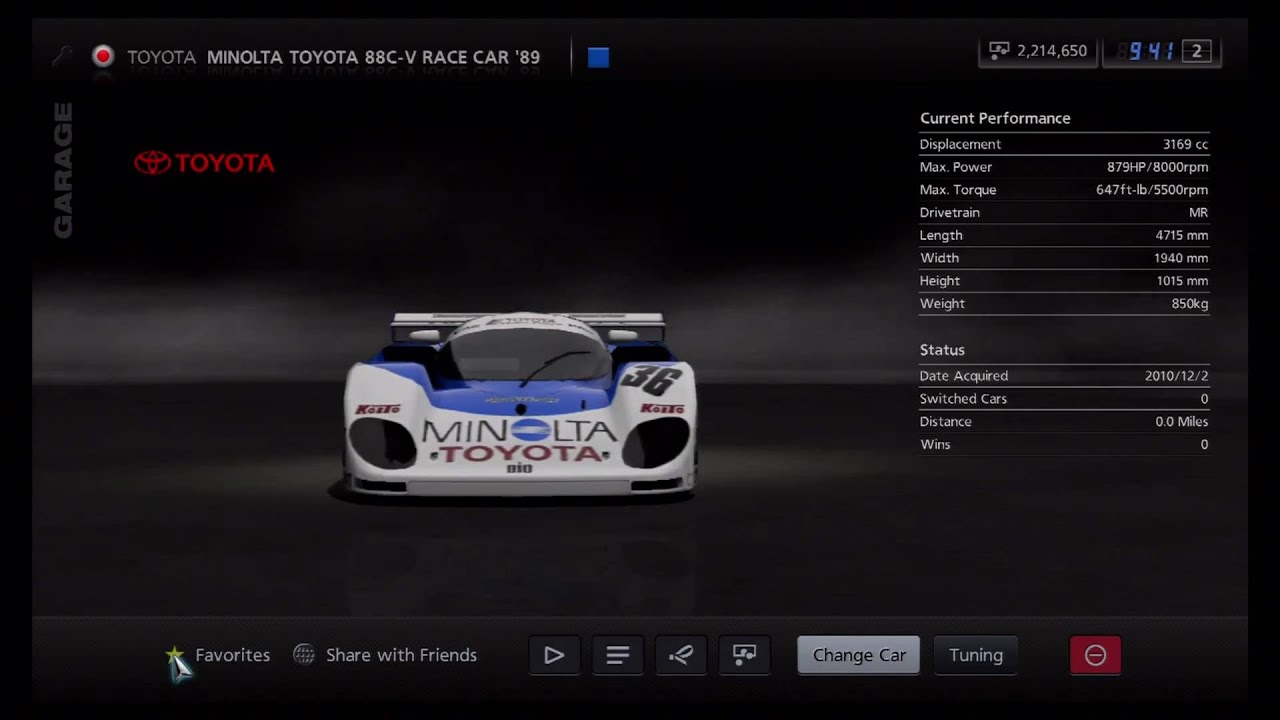Click the red remove car circle button
Image resolution: width=1280 pixels, height=720 pixels.
pos(1095,655)
